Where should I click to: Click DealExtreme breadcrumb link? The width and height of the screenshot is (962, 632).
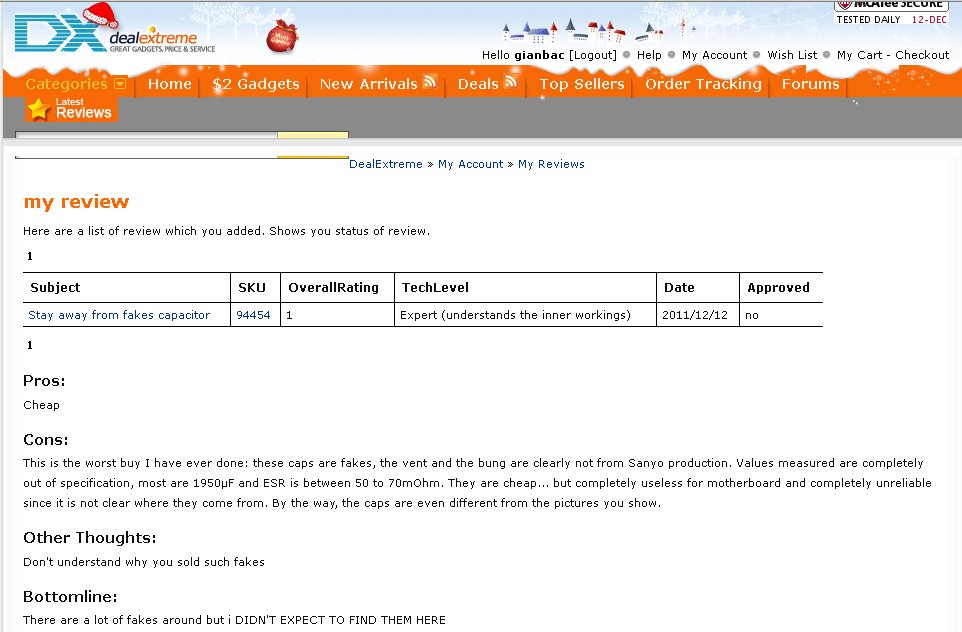(x=385, y=164)
